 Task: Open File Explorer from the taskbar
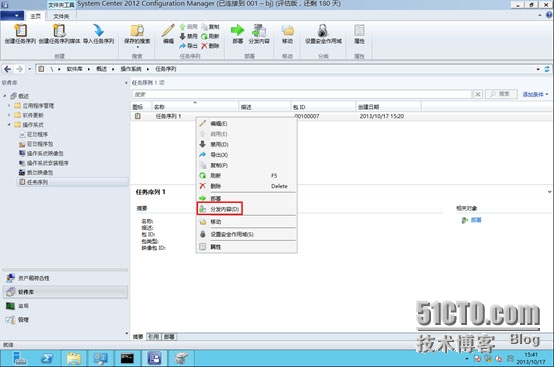73,358
